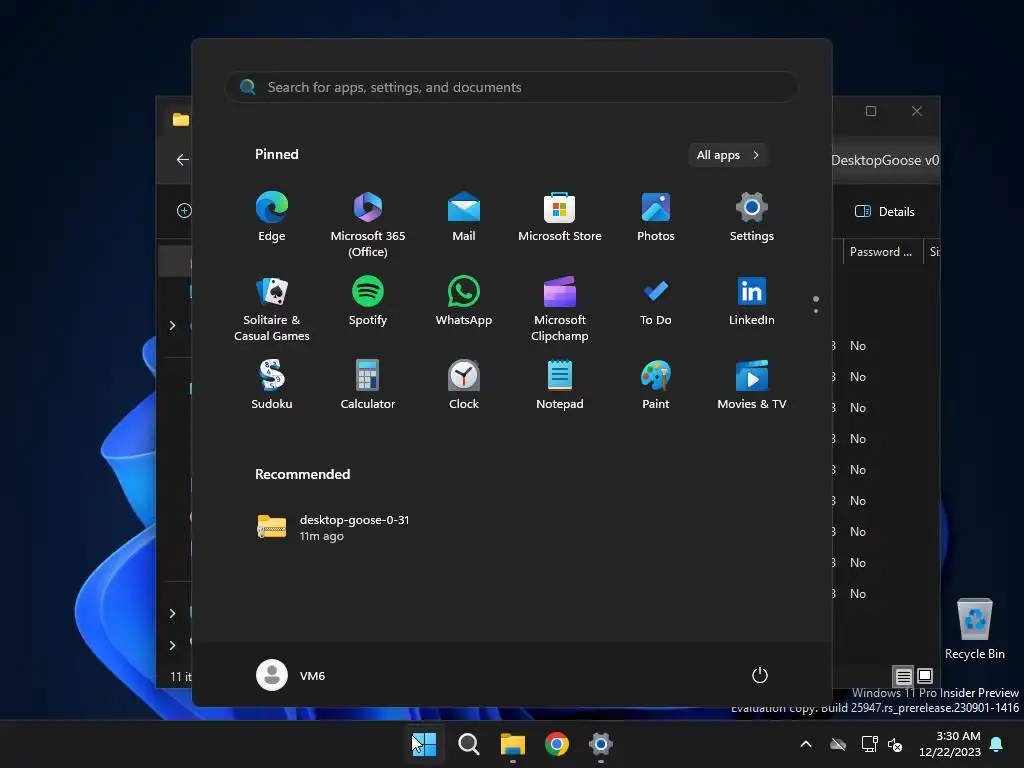Open Spotify

pyautogui.click(x=368, y=301)
